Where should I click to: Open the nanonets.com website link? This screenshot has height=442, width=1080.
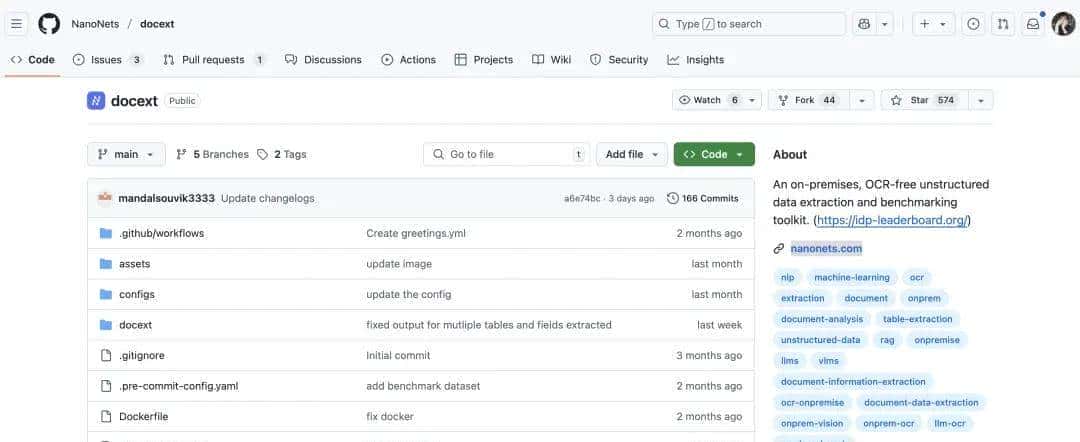[826, 248]
